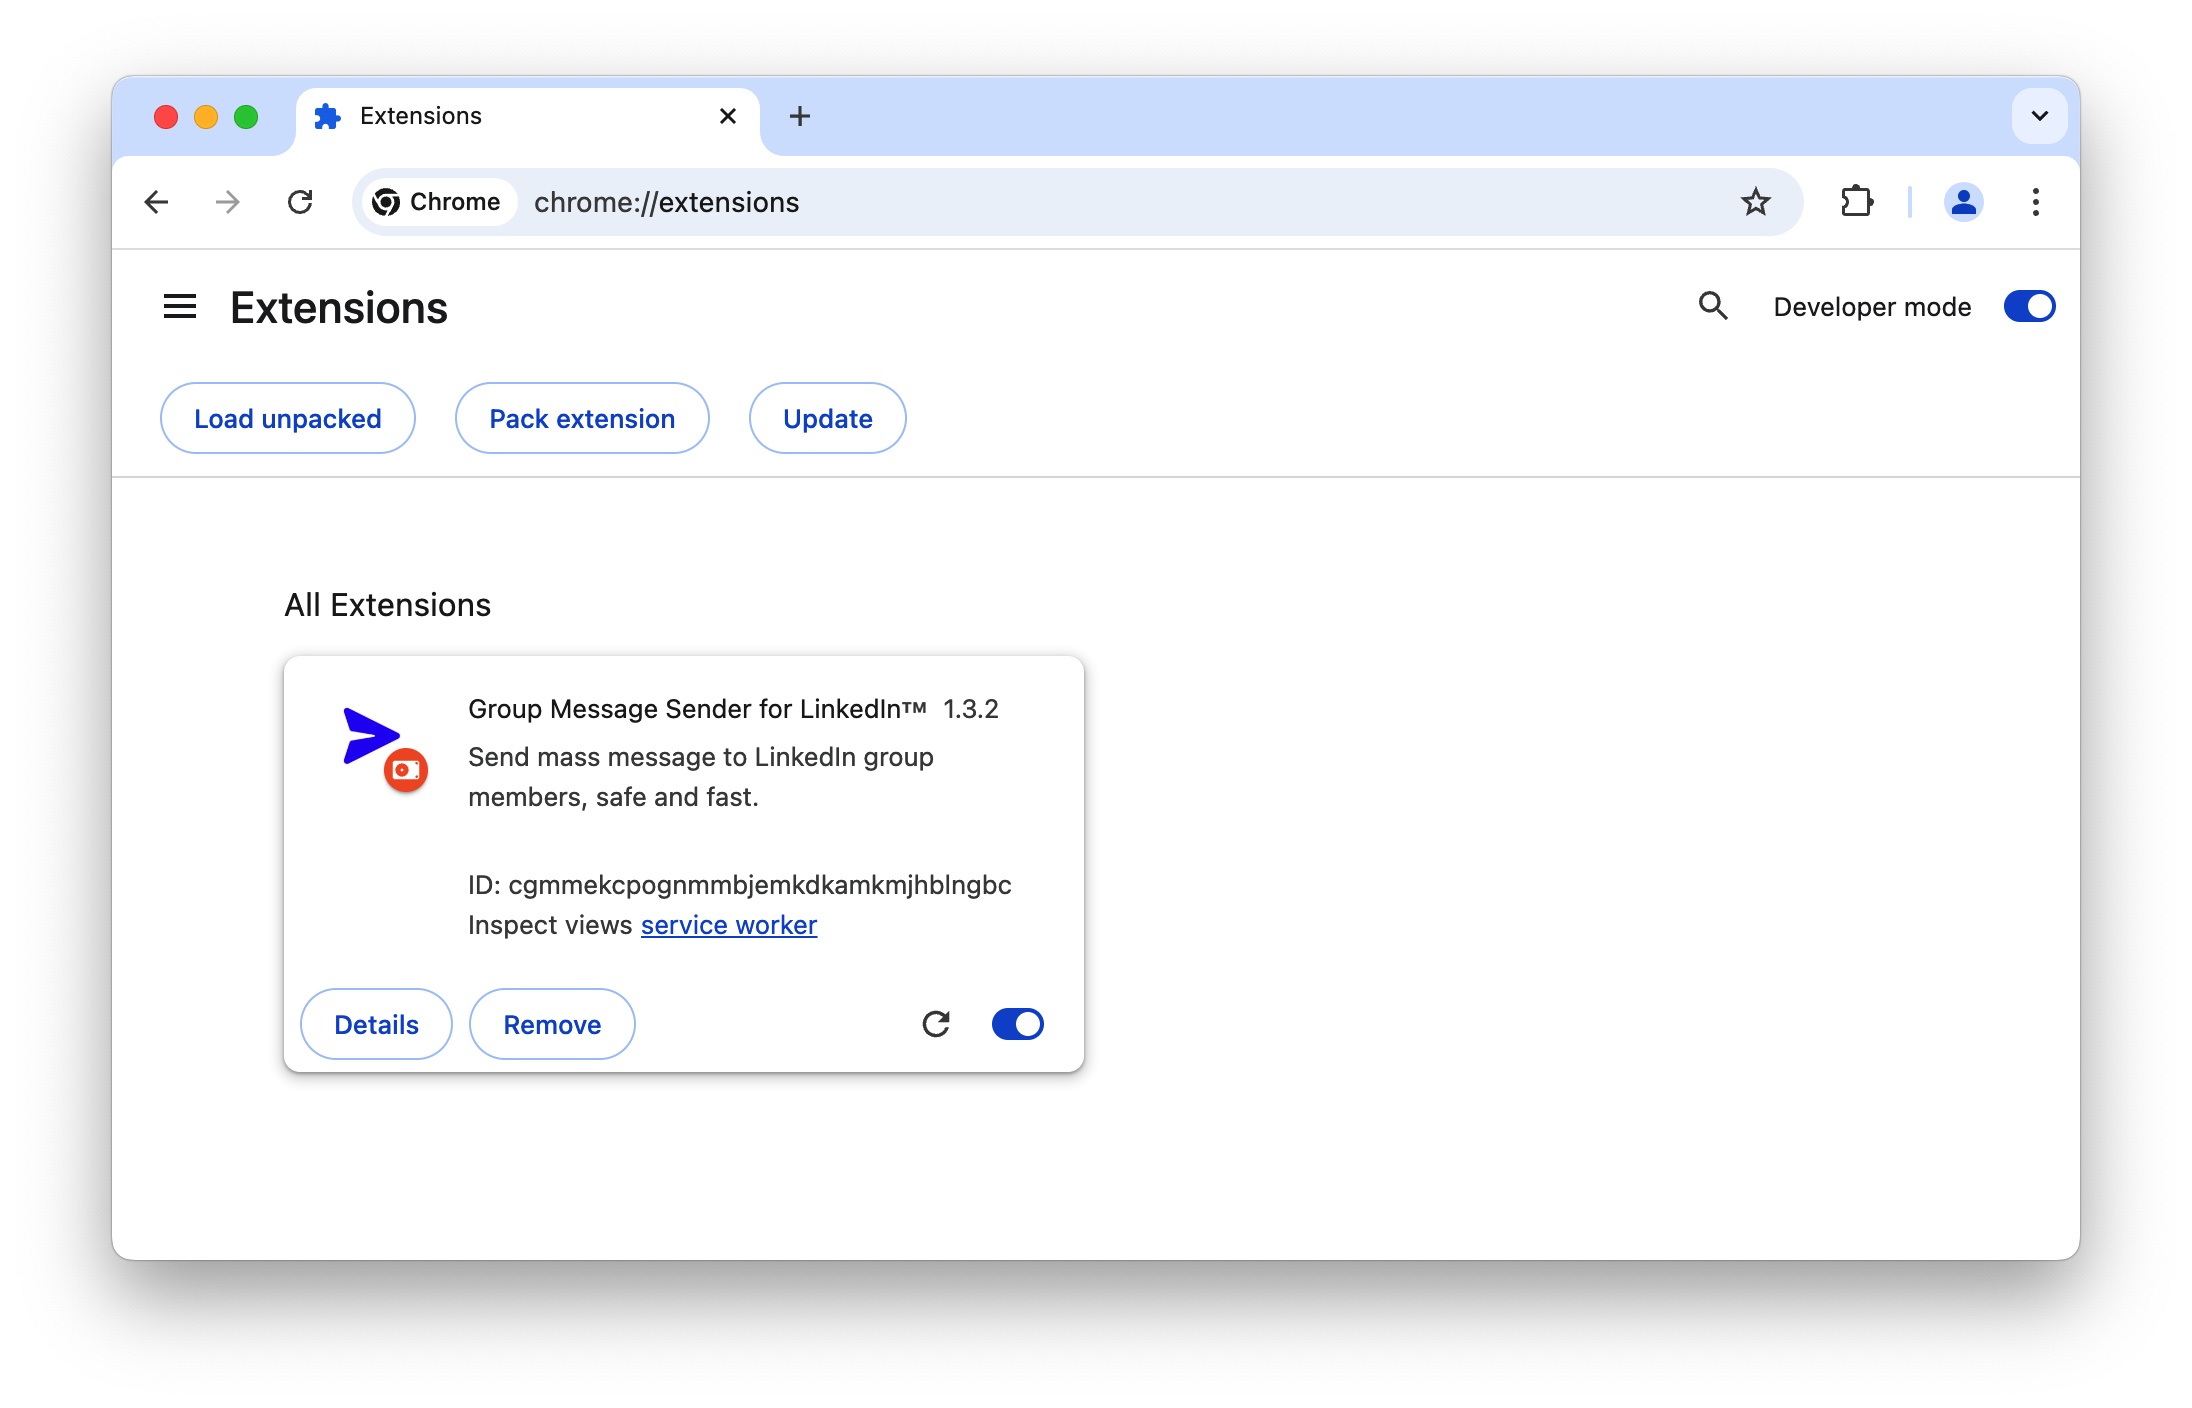Bookmark the page with the star icon

pyautogui.click(x=1756, y=202)
